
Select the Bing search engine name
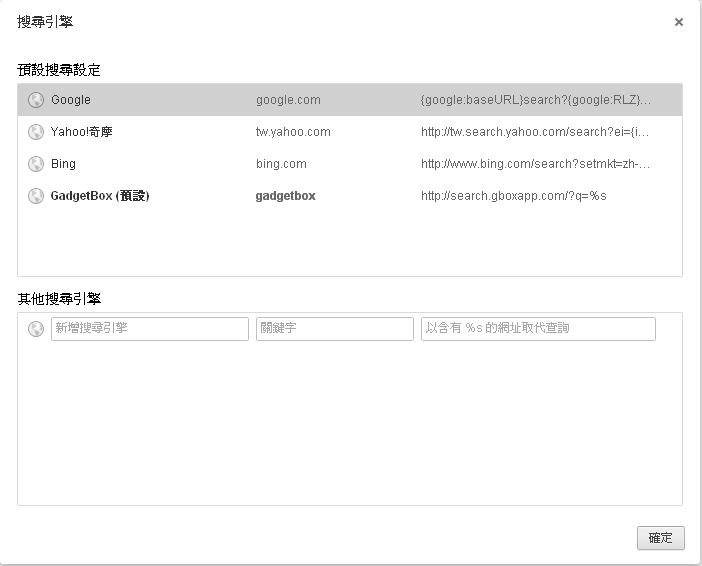click(x=63, y=164)
